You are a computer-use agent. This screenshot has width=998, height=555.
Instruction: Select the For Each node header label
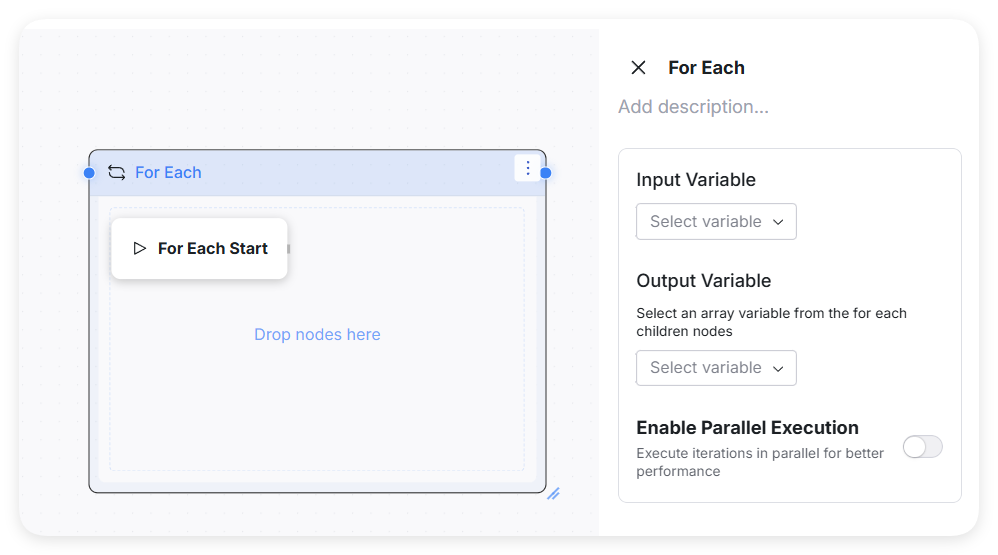[x=168, y=173]
